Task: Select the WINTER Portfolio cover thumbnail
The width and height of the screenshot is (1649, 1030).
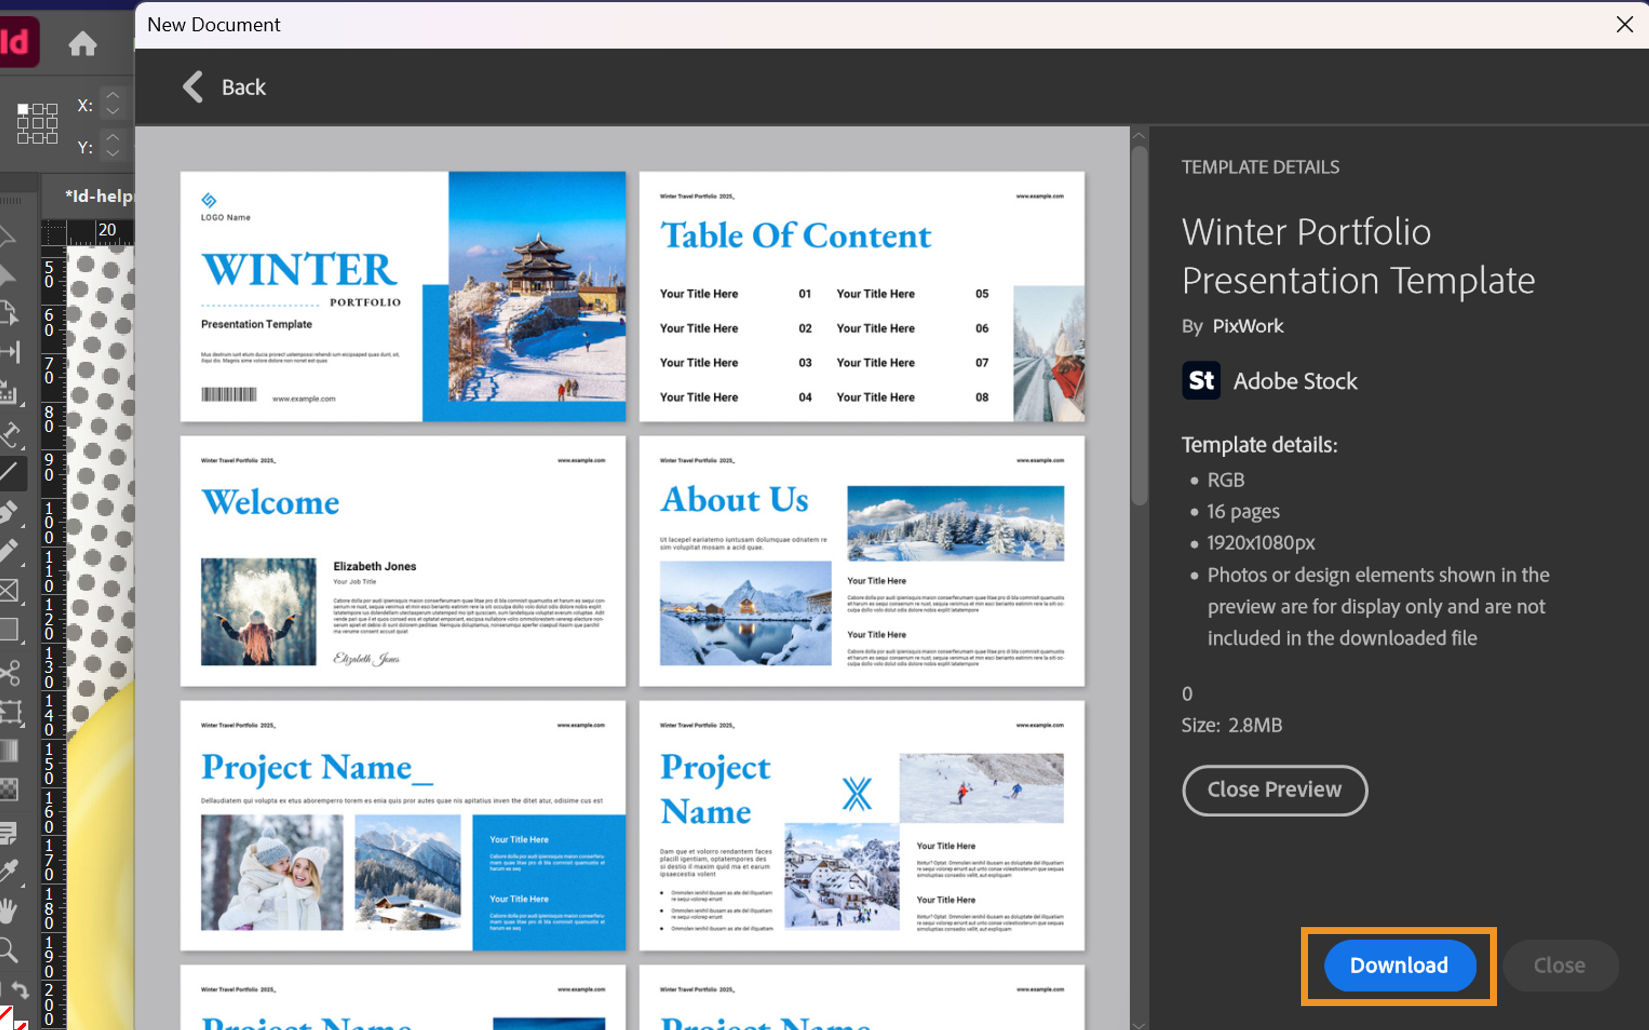Action: 403,296
